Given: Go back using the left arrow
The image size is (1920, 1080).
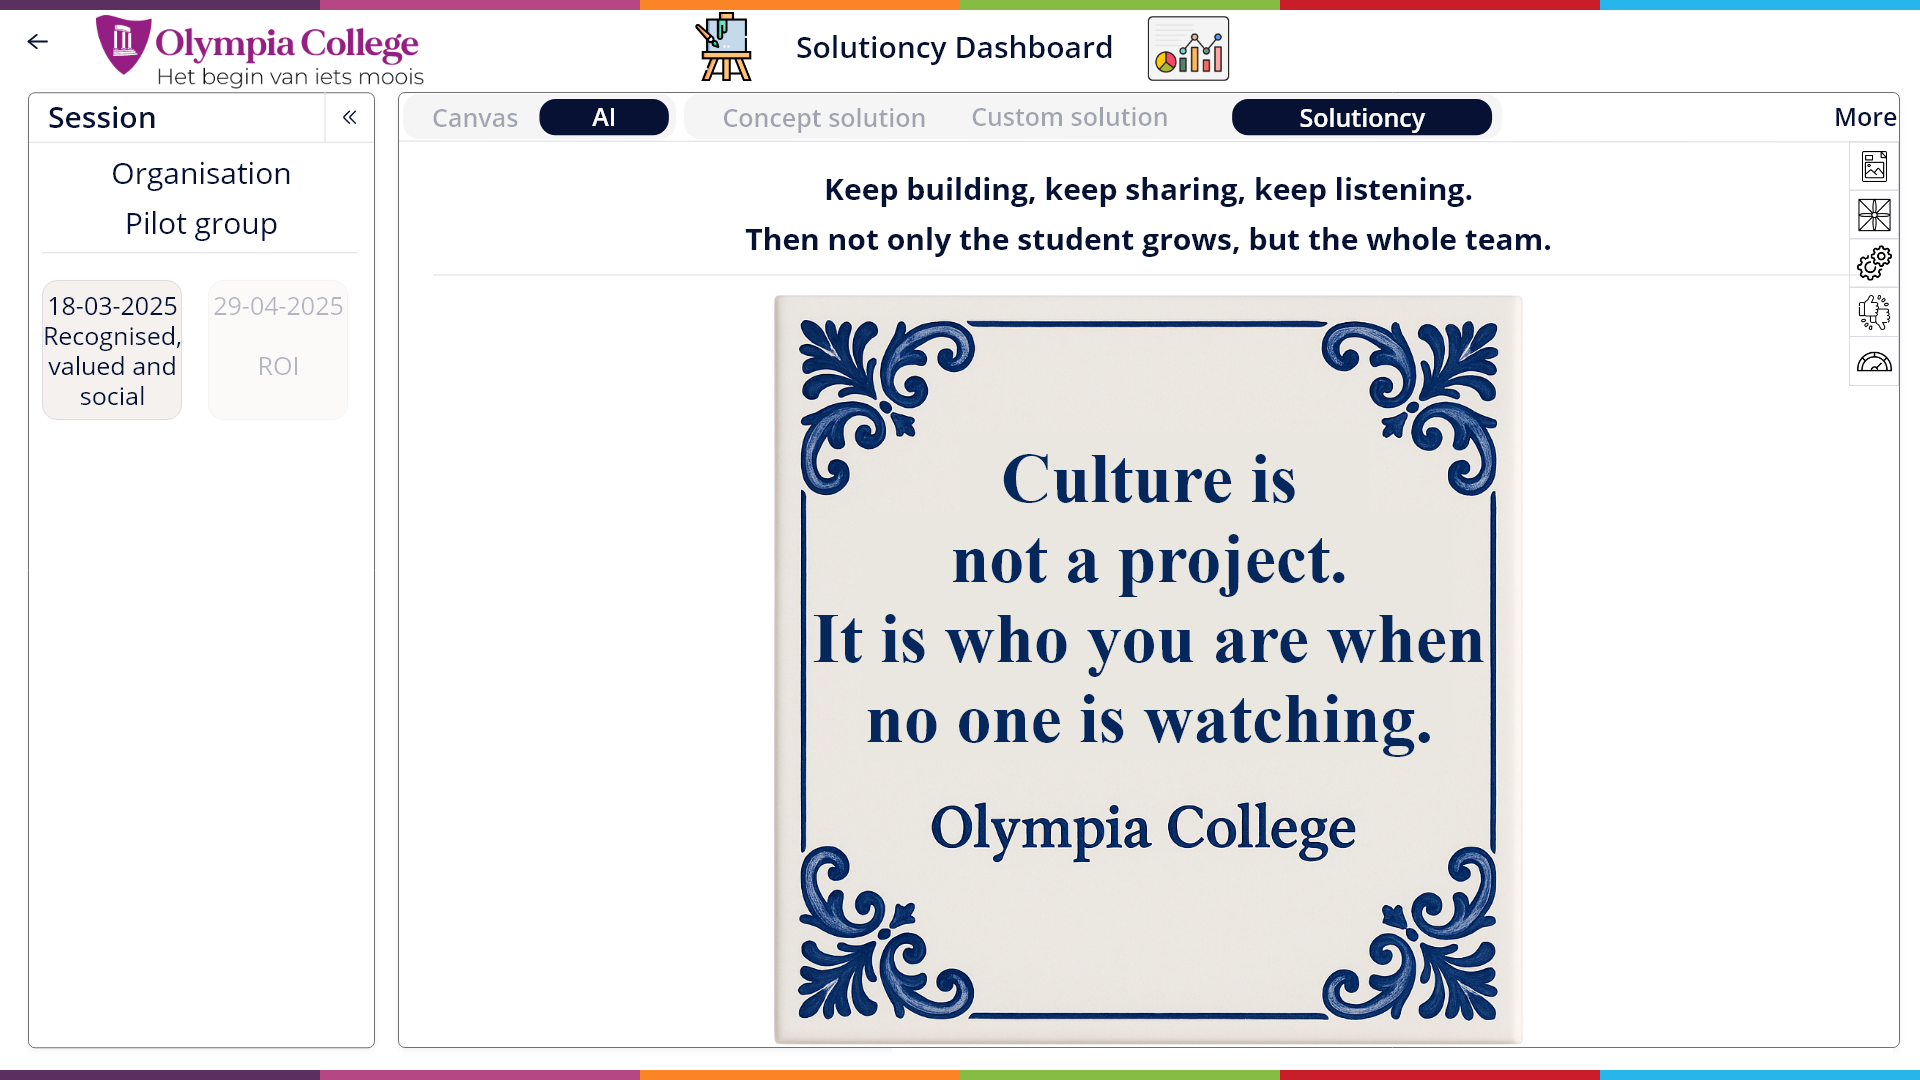Looking at the screenshot, I should tap(38, 42).
